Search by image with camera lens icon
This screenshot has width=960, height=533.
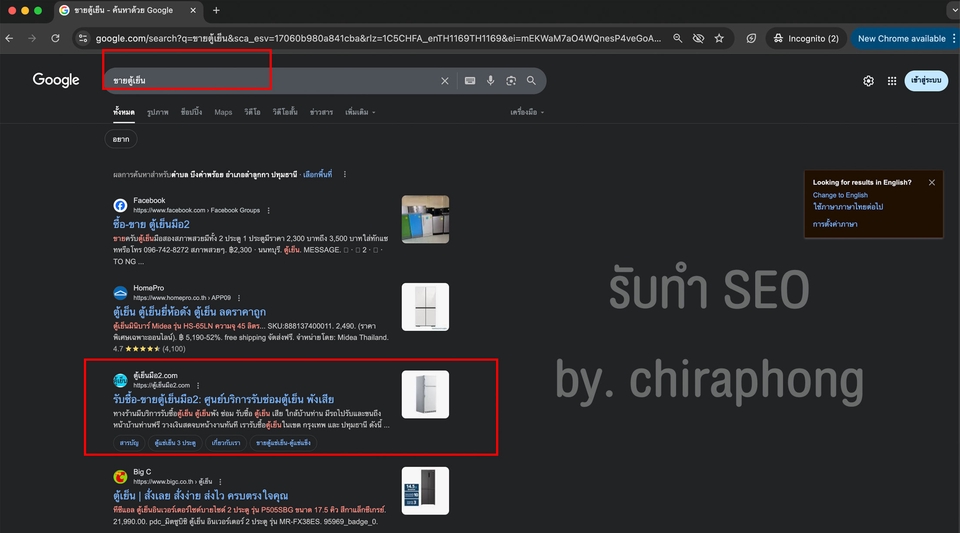[511, 81]
